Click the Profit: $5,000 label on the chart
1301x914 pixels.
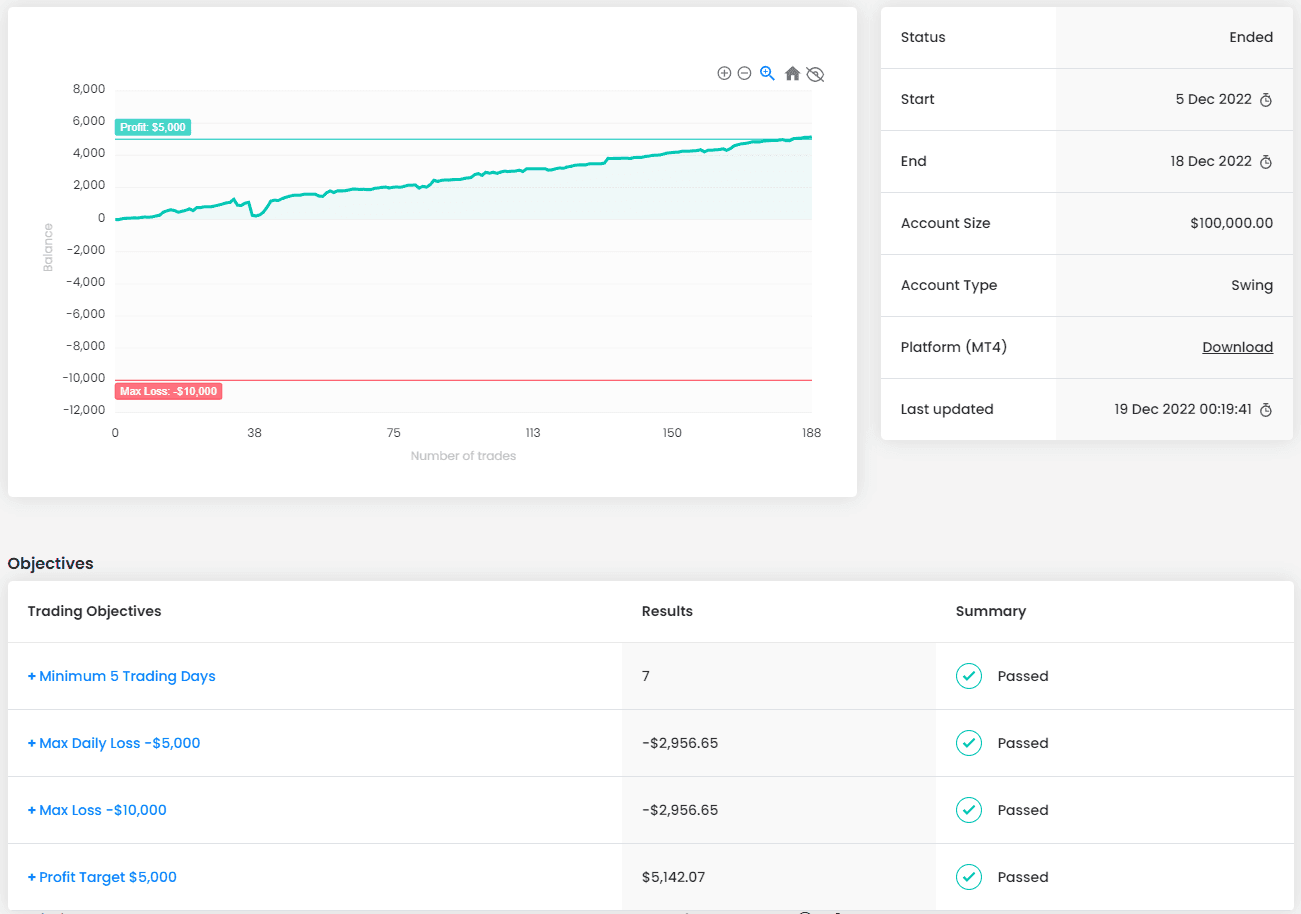tap(152, 127)
